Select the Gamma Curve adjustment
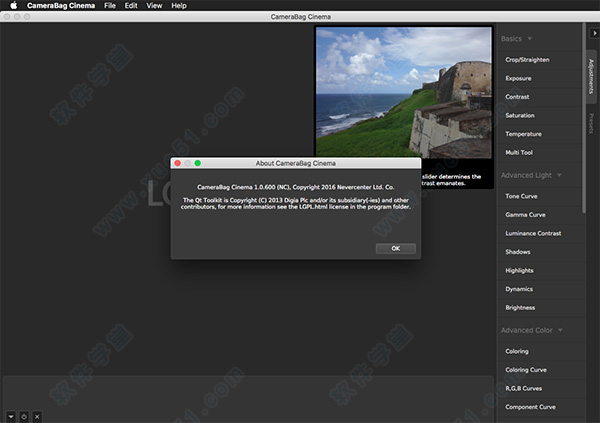 coord(540,215)
